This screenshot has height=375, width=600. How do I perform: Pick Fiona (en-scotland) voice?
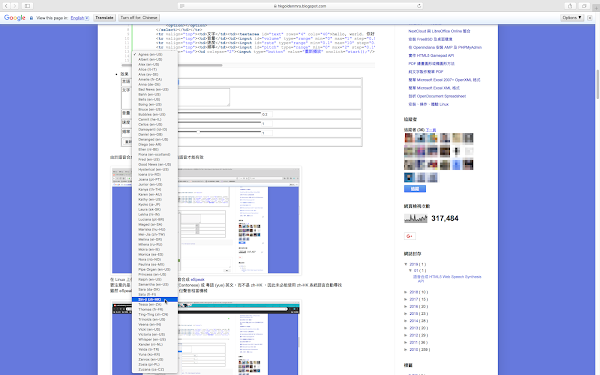(155, 154)
